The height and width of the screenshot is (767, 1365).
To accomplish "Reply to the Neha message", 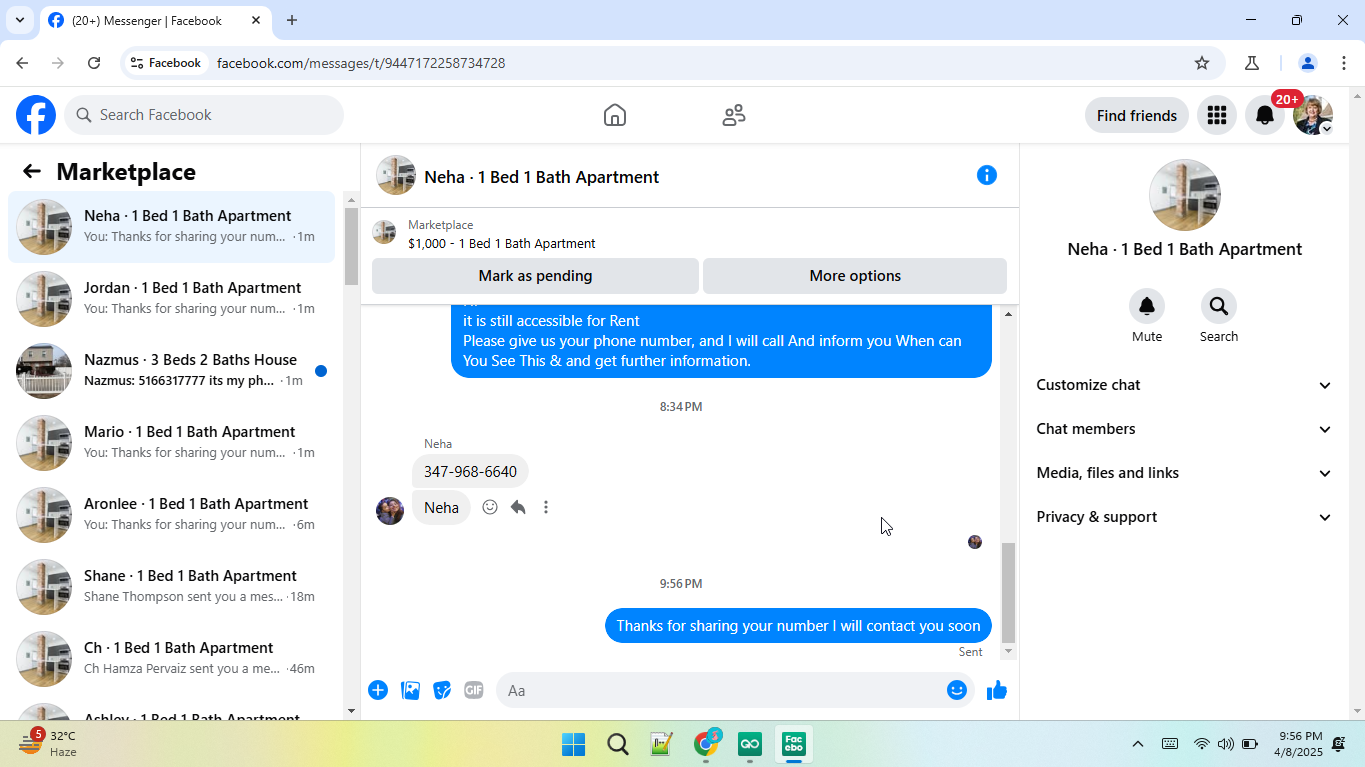I will click(518, 507).
